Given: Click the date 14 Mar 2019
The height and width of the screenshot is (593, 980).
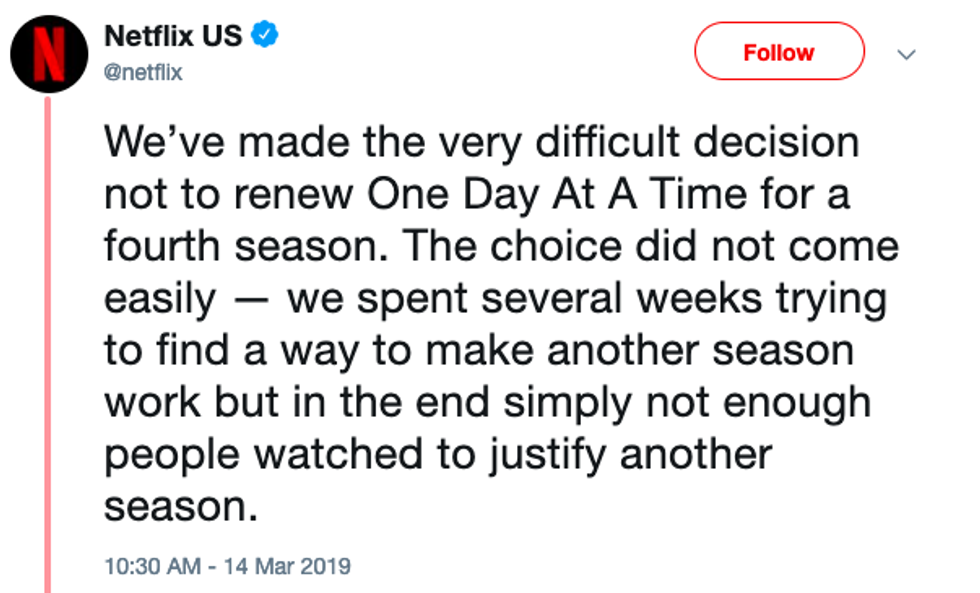Looking at the screenshot, I should [289, 566].
